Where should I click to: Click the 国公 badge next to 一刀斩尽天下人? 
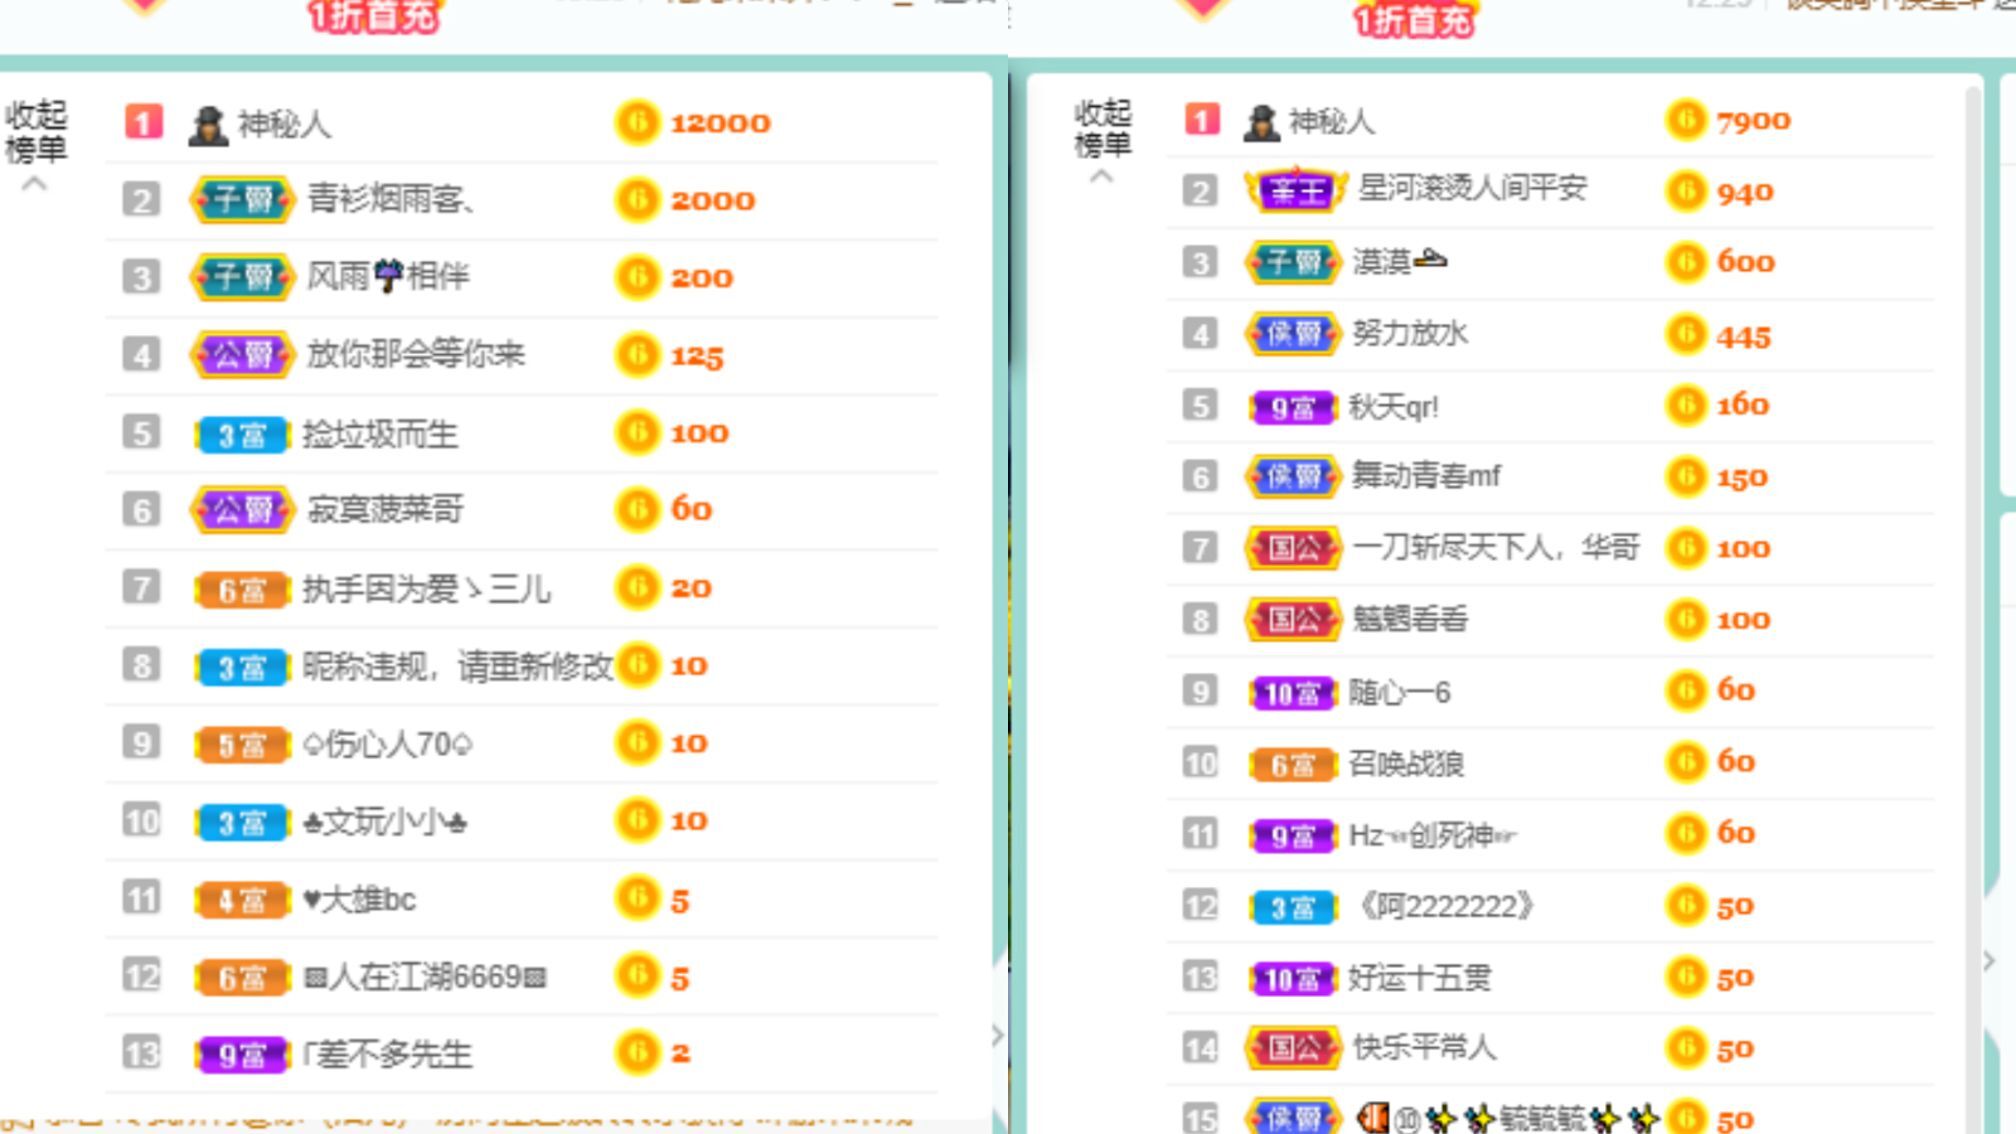[1293, 548]
